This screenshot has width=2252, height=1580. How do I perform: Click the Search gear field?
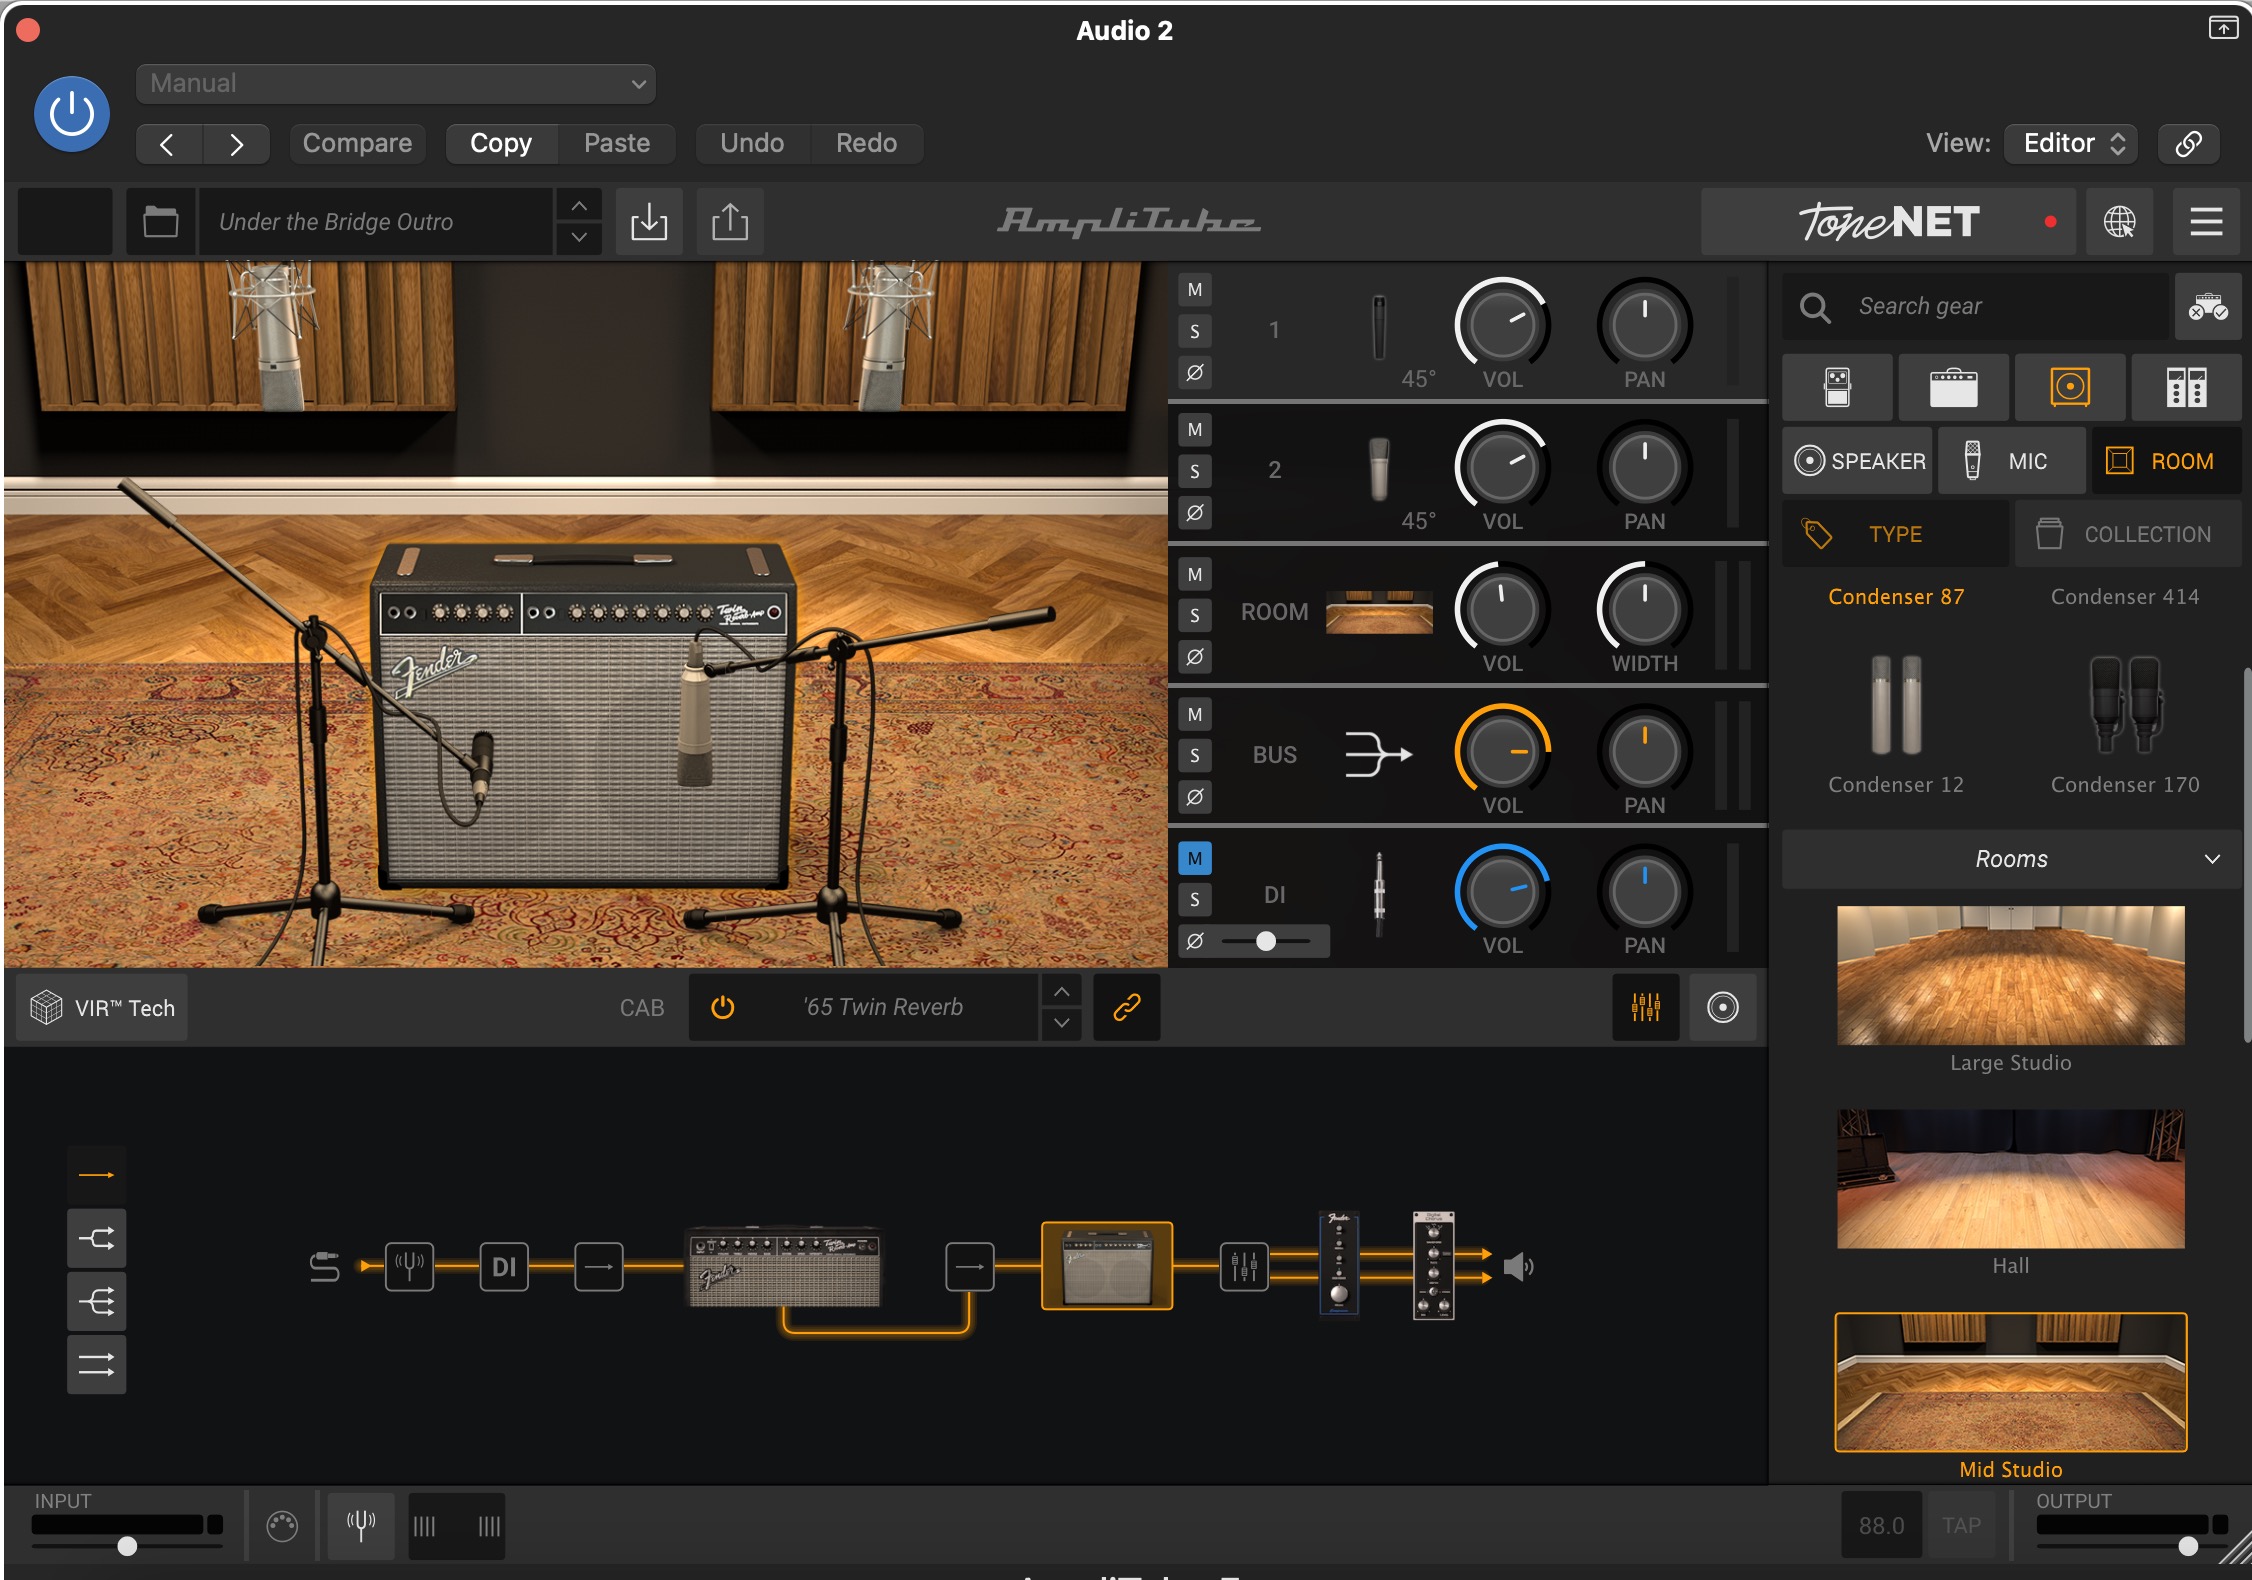[x=1976, y=306]
